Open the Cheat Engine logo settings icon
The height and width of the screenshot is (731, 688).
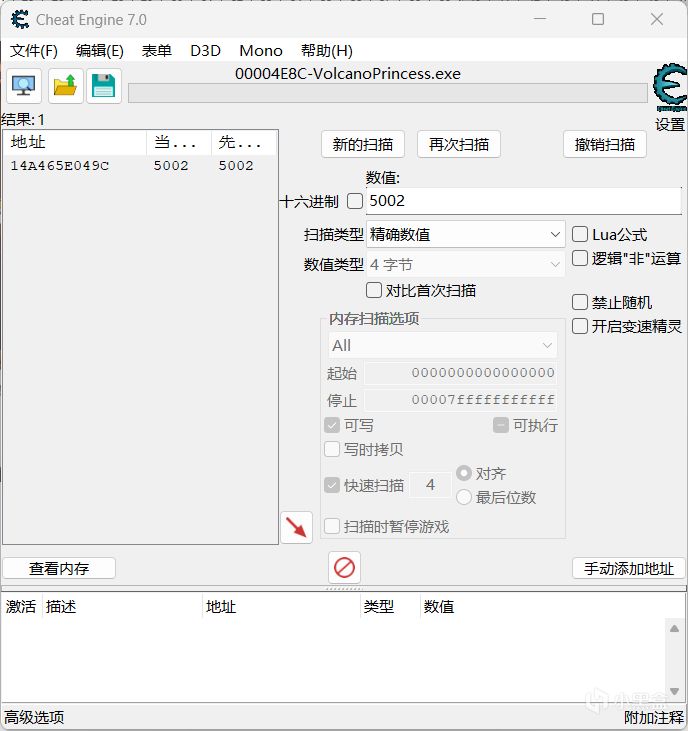click(x=670, y=87)
